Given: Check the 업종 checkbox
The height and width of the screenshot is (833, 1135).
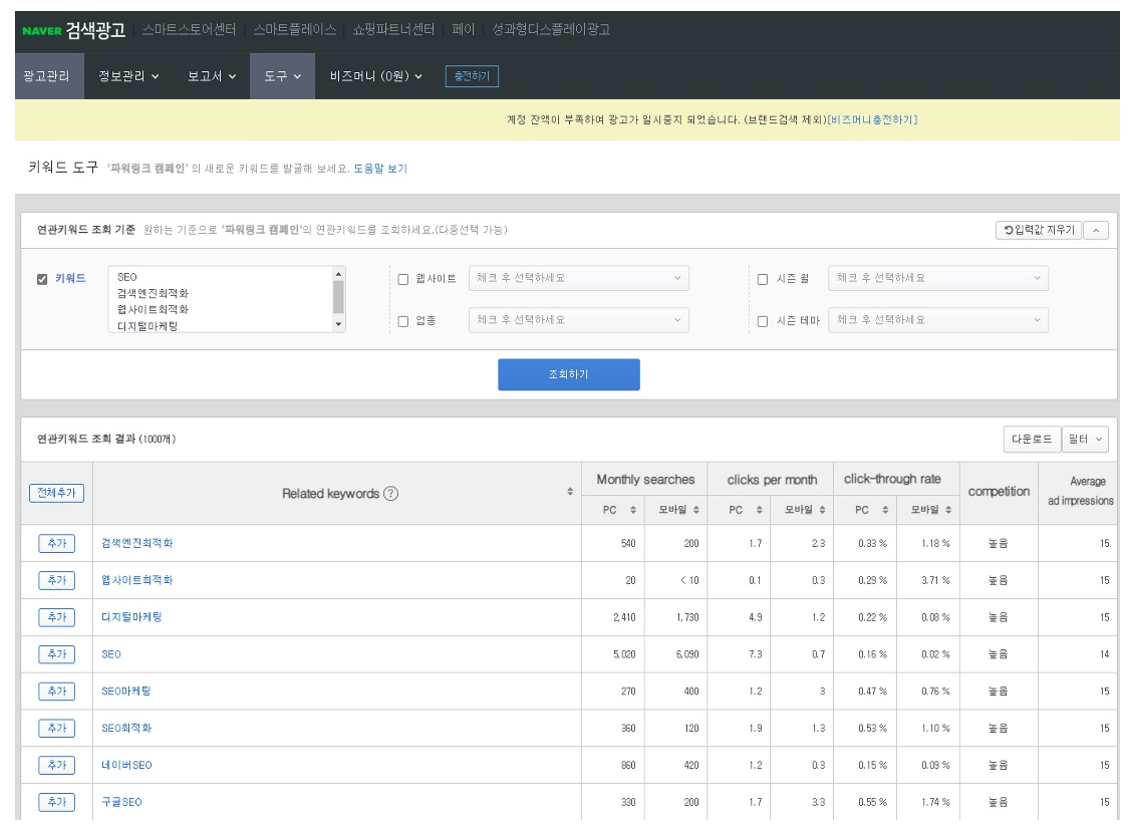Looking at the screenshot, I should (403, 321).
